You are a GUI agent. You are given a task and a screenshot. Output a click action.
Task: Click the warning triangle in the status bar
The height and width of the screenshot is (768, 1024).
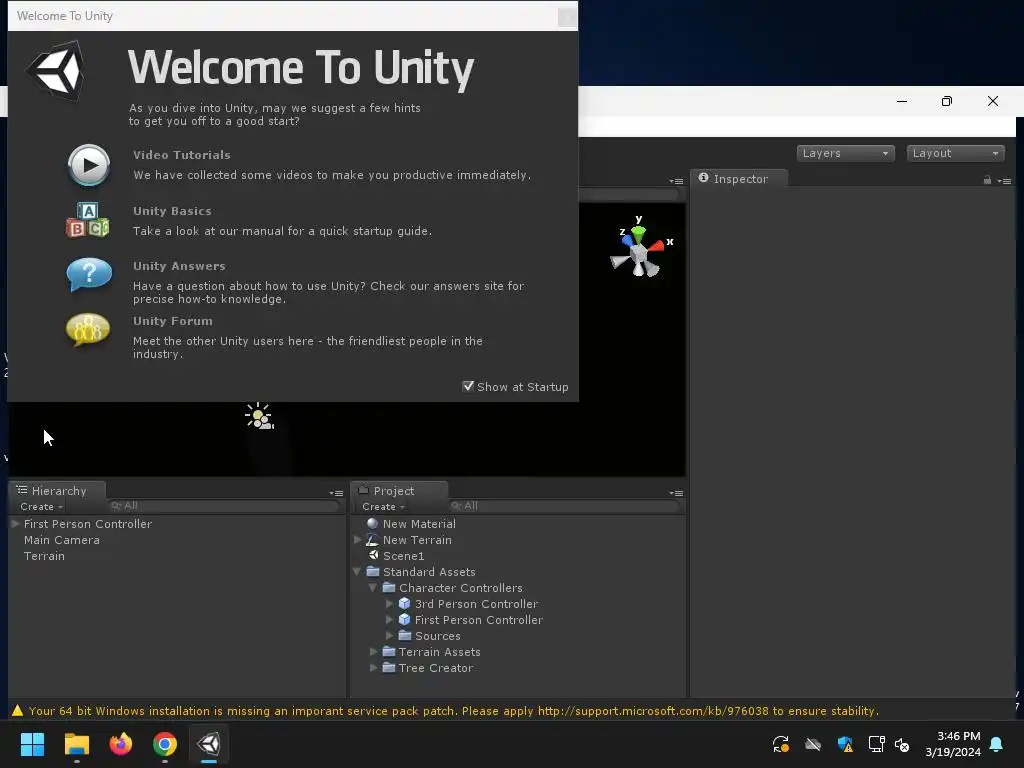click(x=18, y=711)
